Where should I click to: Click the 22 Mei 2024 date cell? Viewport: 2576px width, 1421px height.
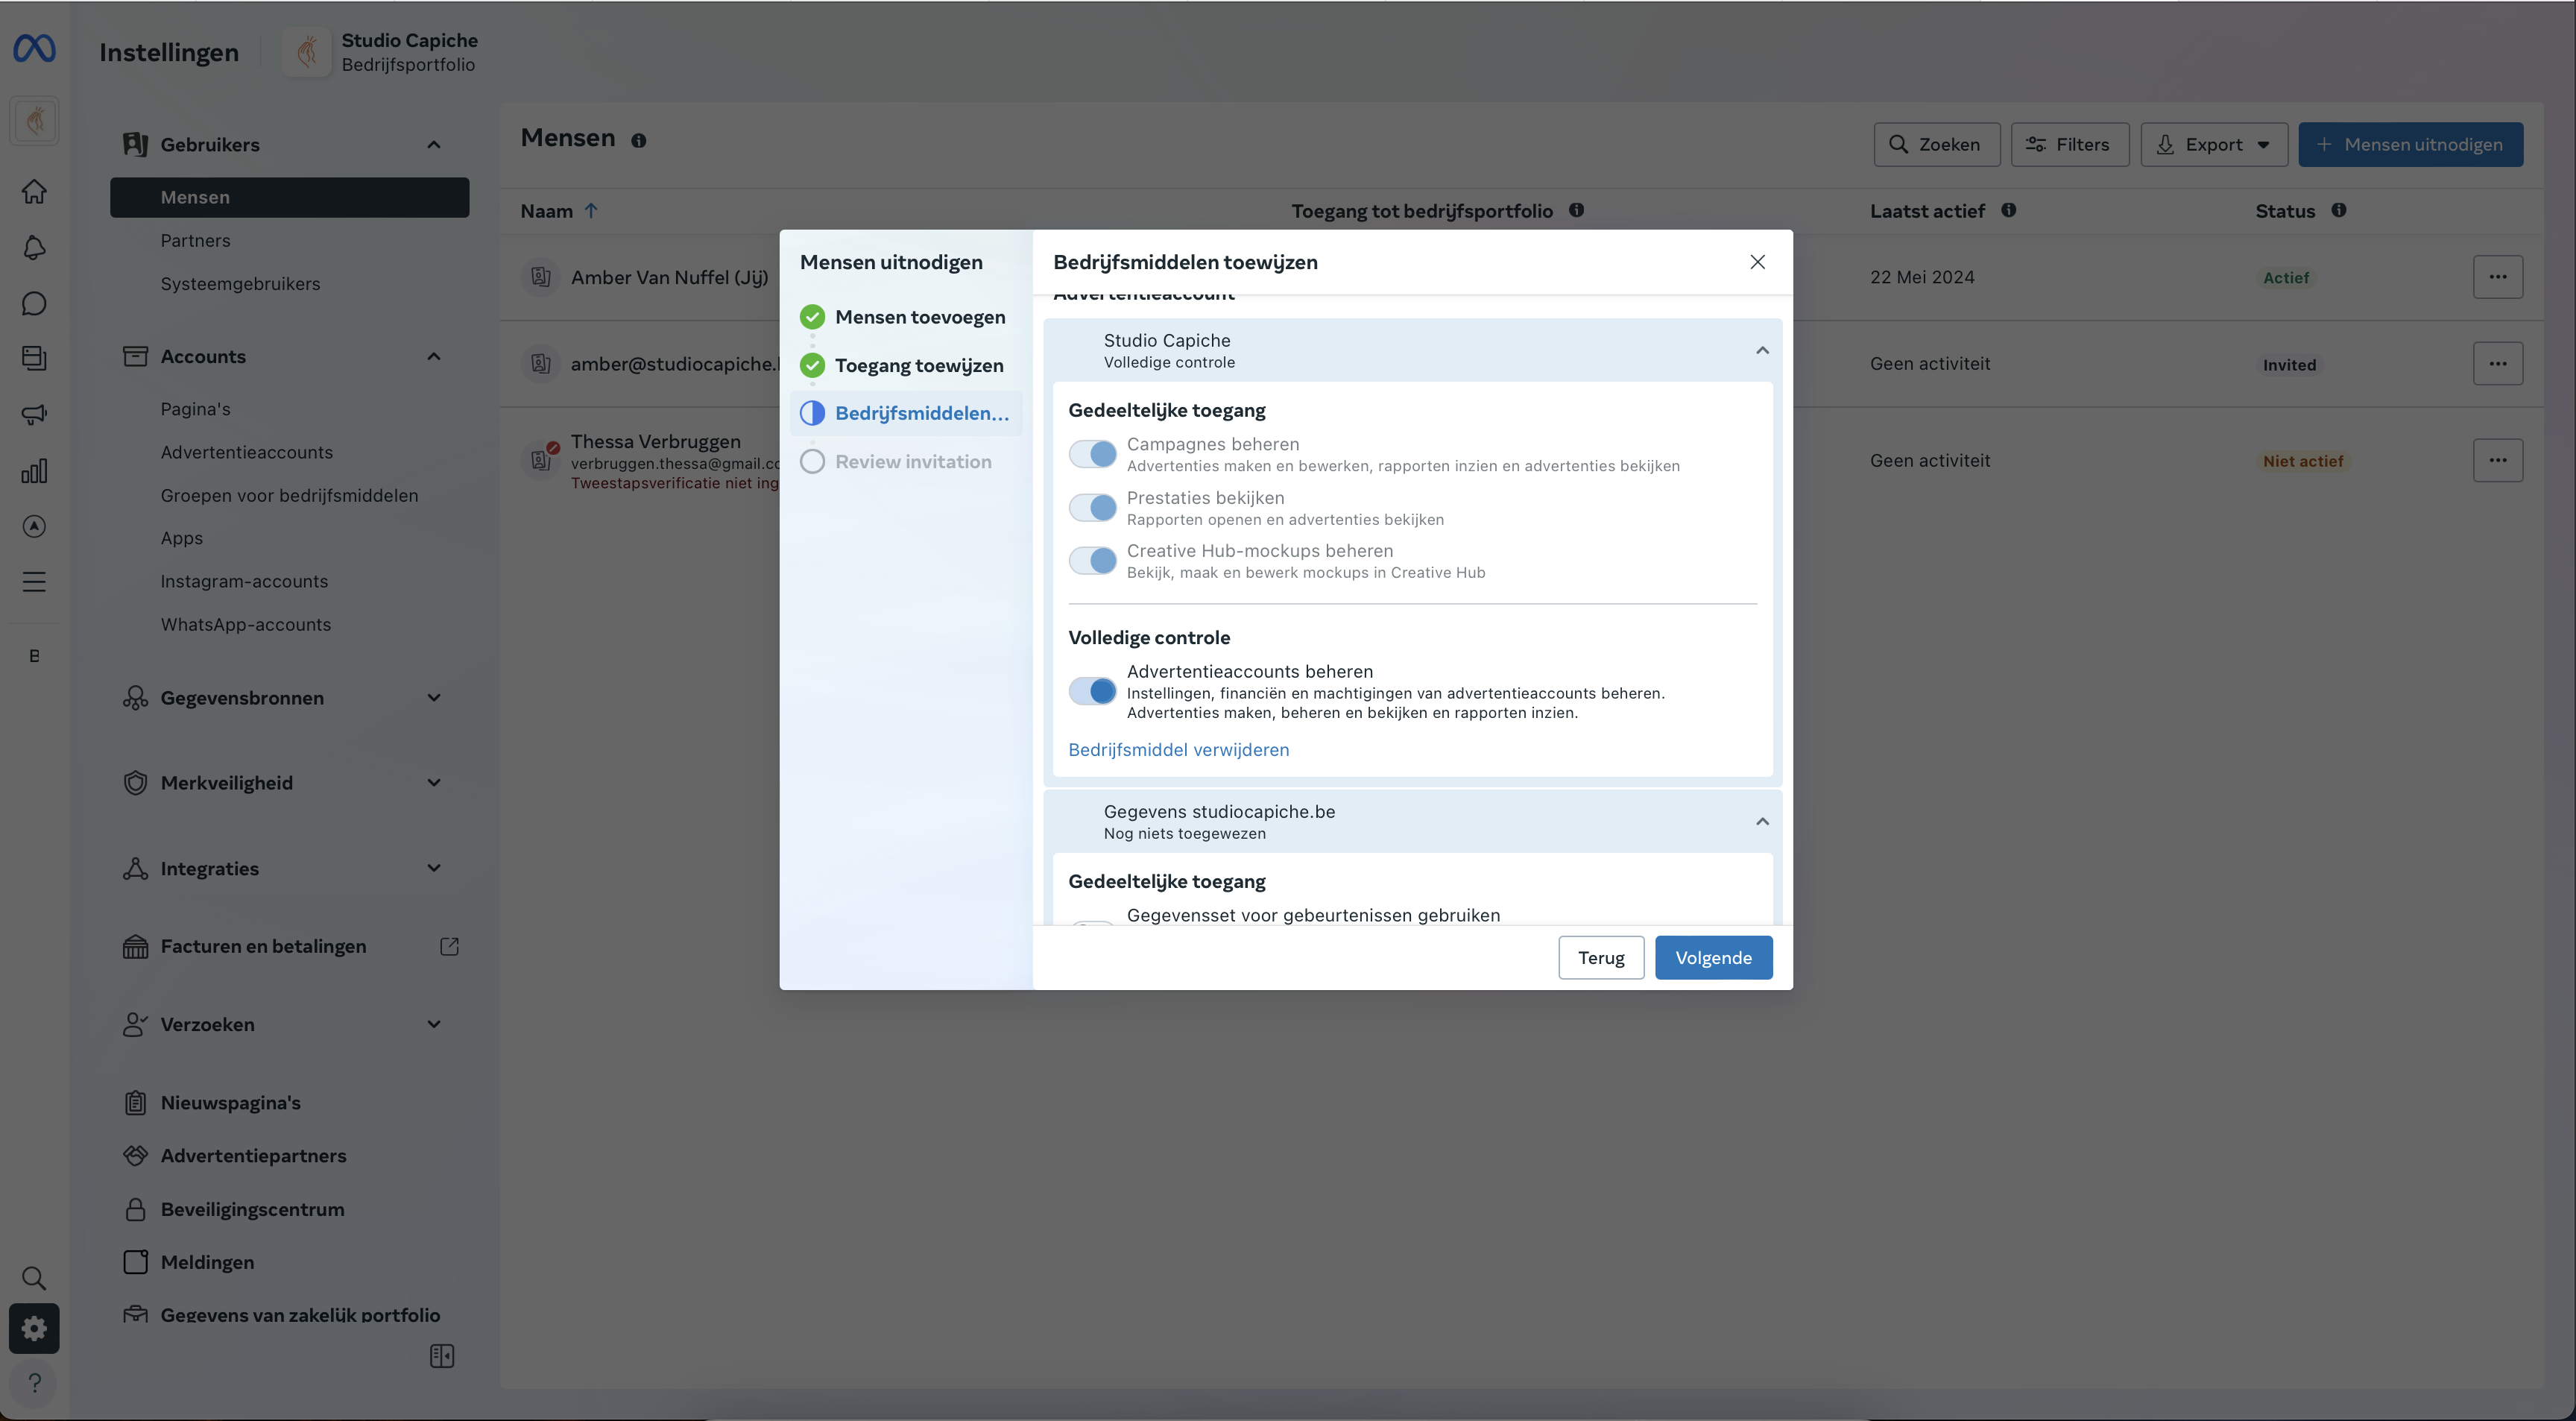tap(1922, 277)
